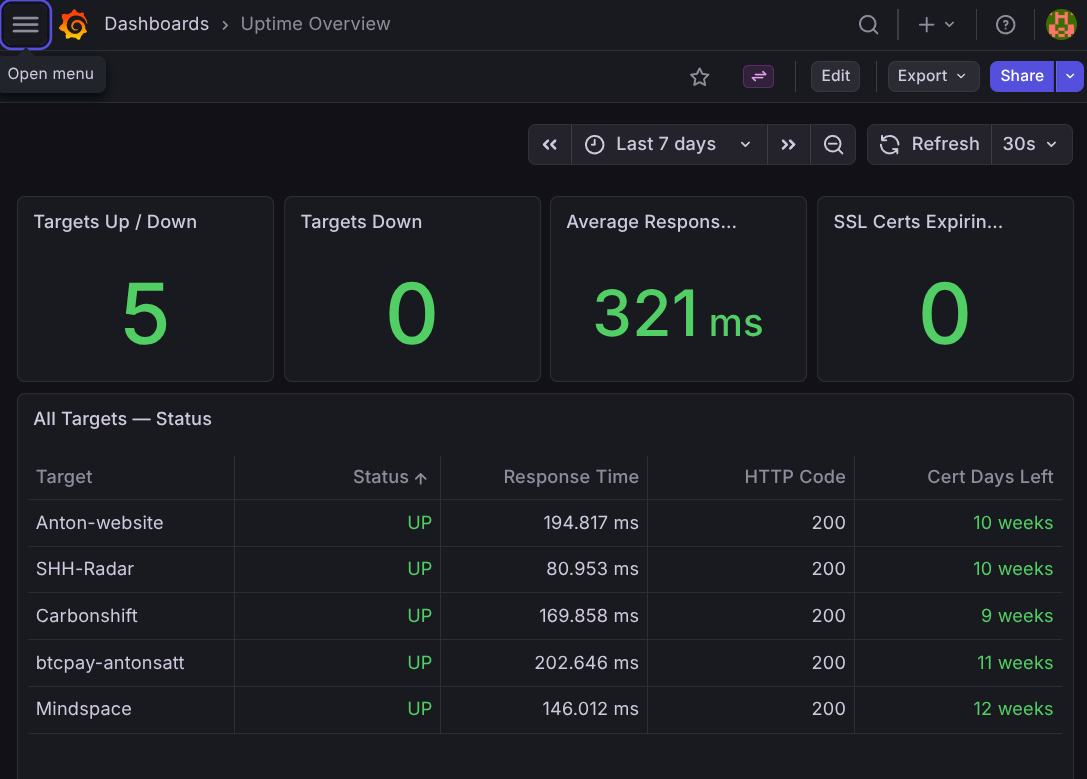Open the help question mark icon
This screenshot has height=779, width=1087.
[1006, 25]
